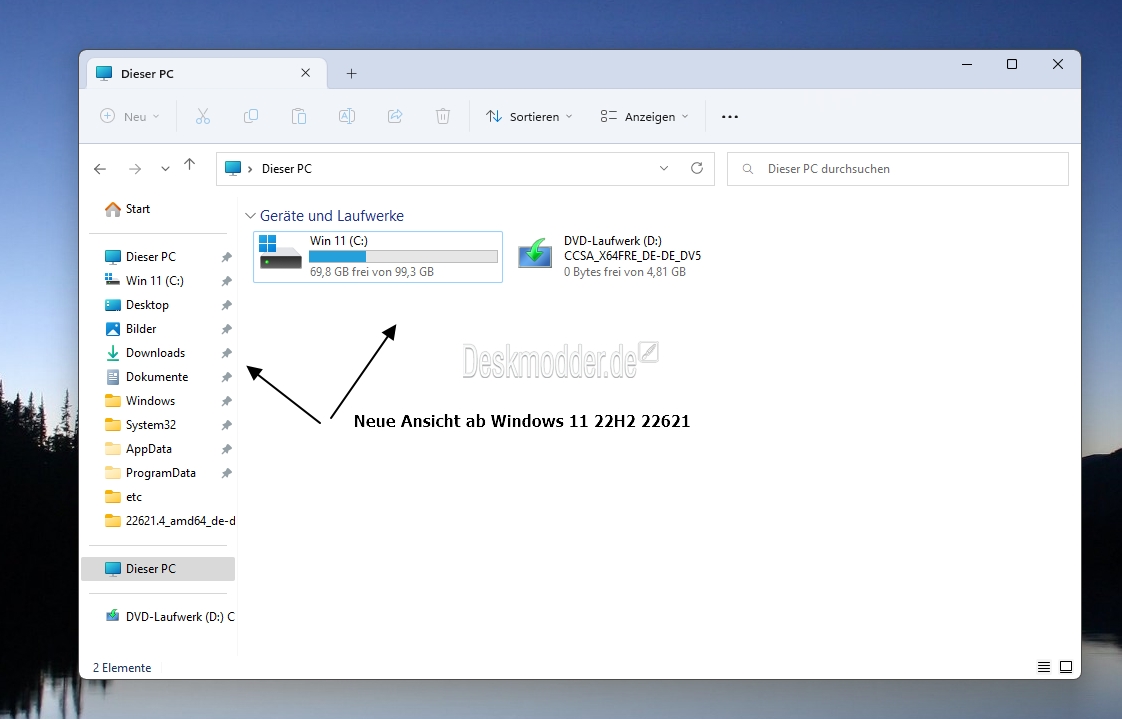The width and height of the screenshot is (1122, 719).
Task: Open the Neu dropdown menu
Action: coord(130,117)
